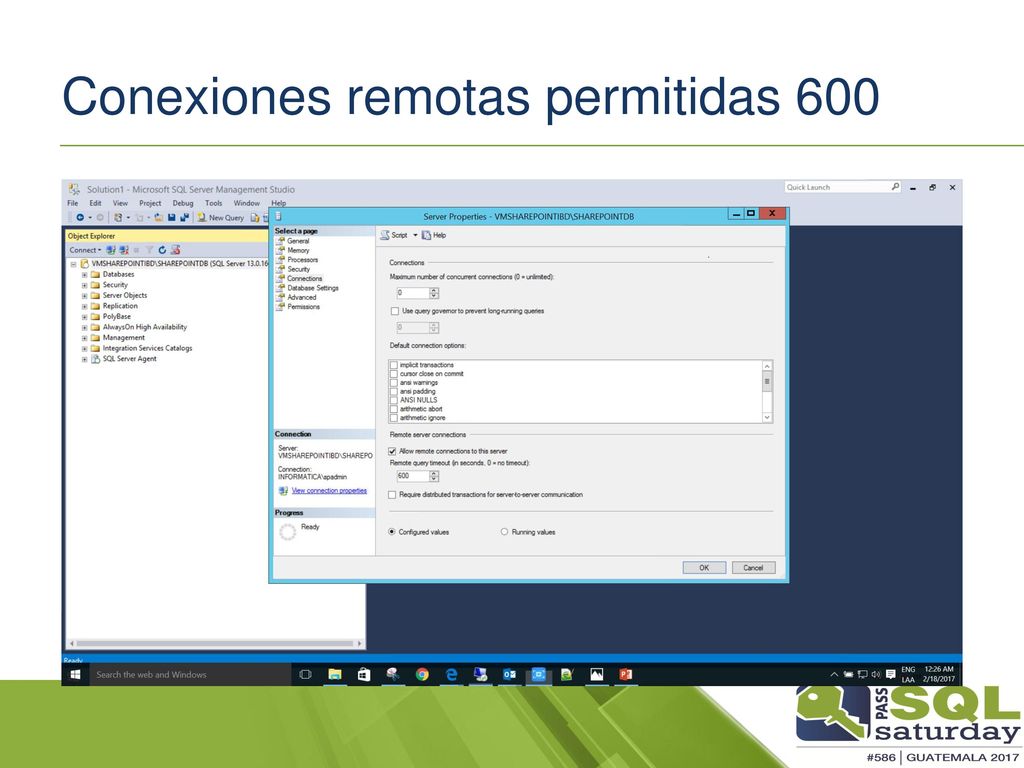This screenshot has width=1024, height=768.
Task: Open the Debug menu
Action: click(x=183, y=203)
